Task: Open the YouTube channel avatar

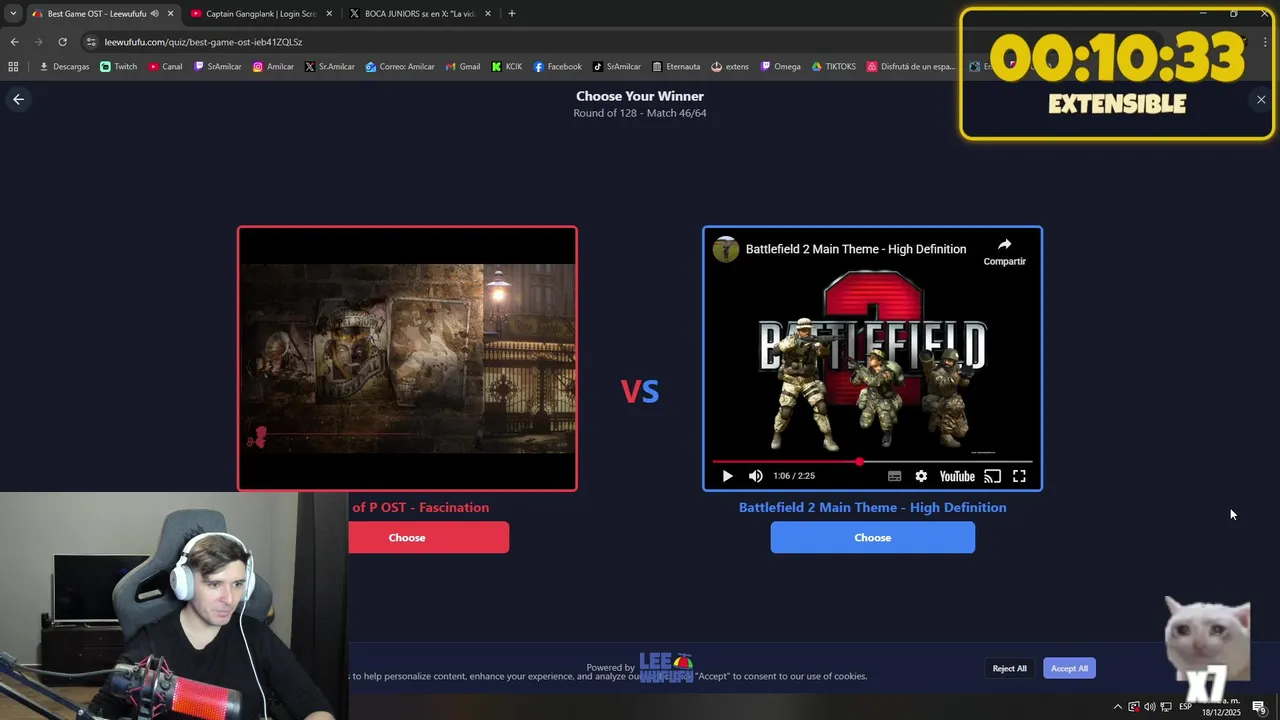Action: (x=726, y=249)
